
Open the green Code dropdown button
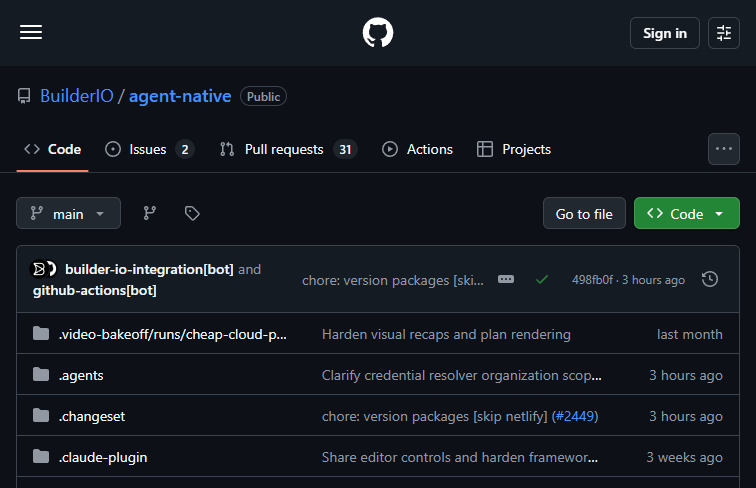pyautogui.click(x=687, y=213)
